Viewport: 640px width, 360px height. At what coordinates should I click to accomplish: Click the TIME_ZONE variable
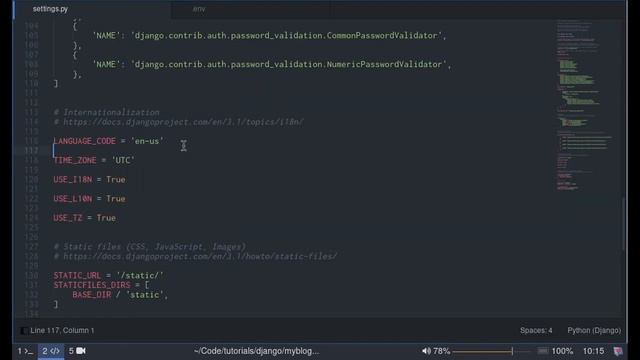point(75,160)
